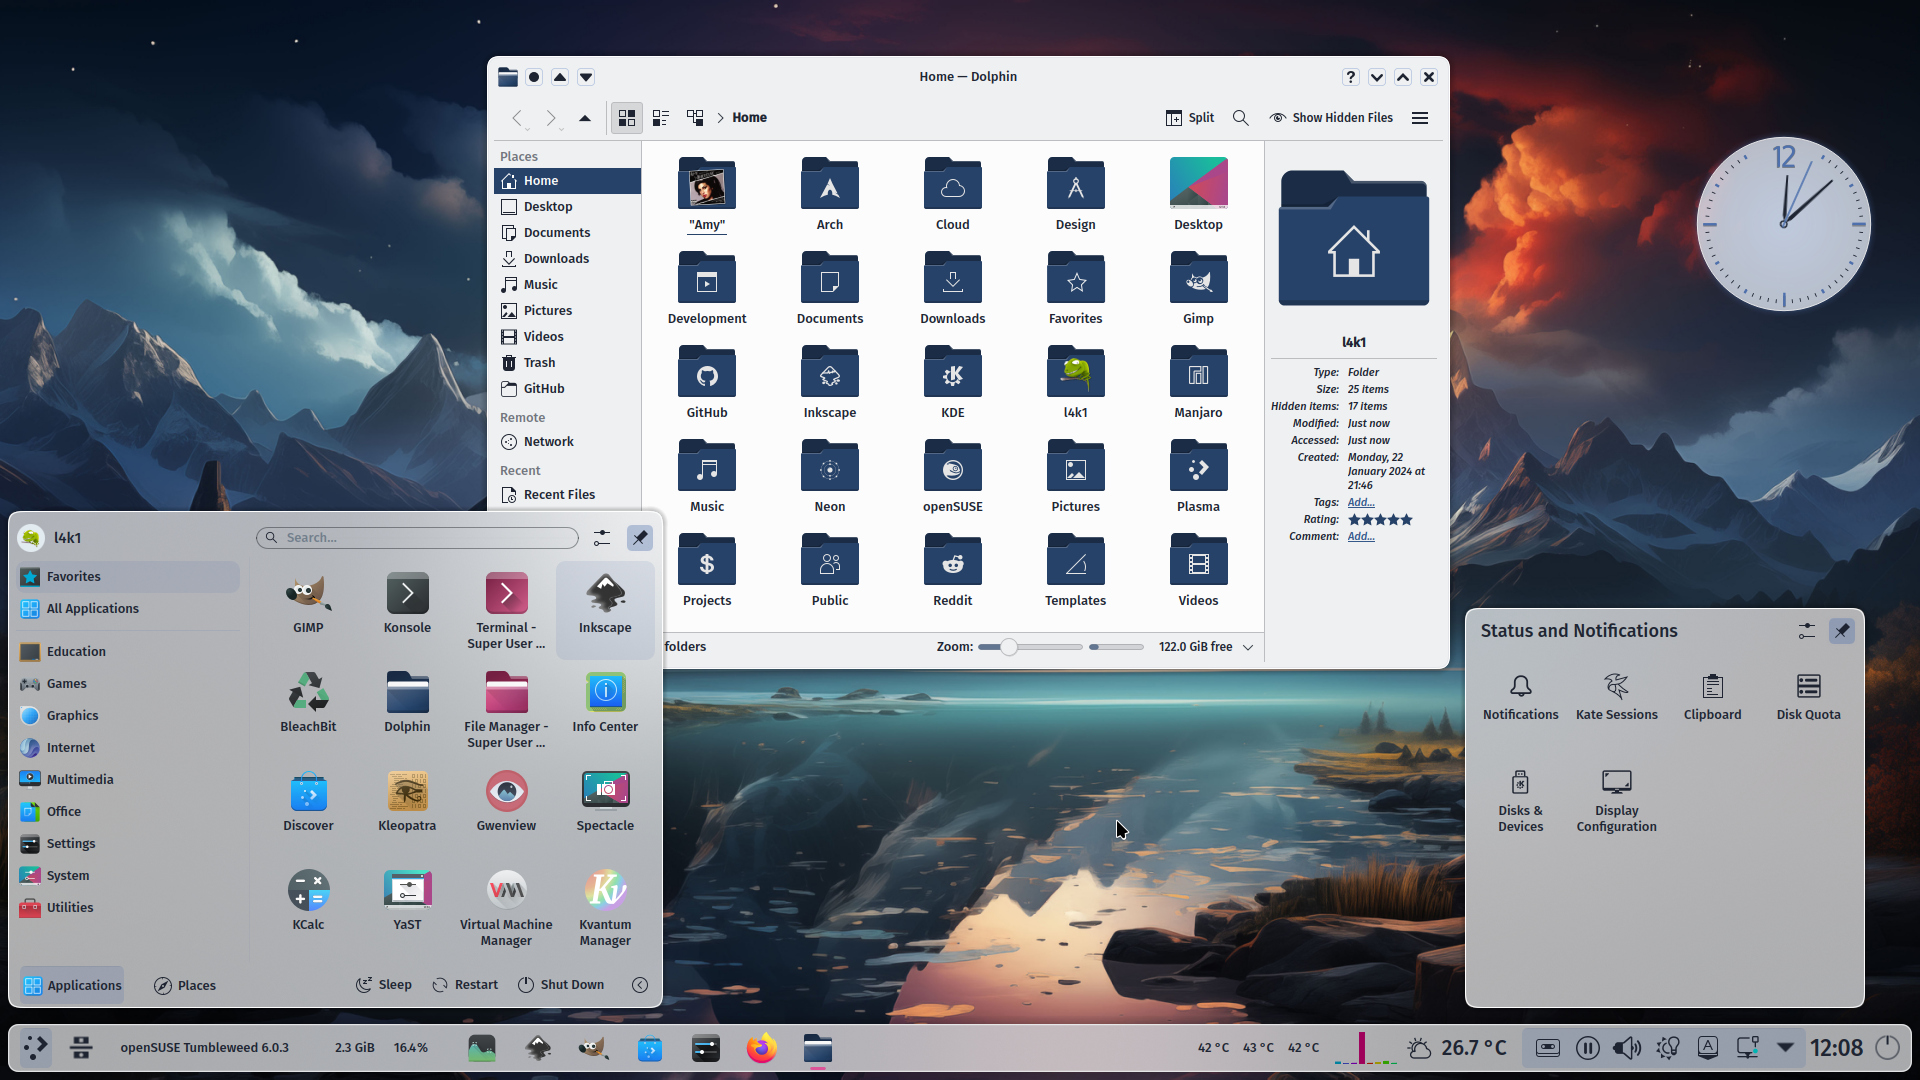
Task: Launch BleachBit from the menu
Action: click(308, 703)
